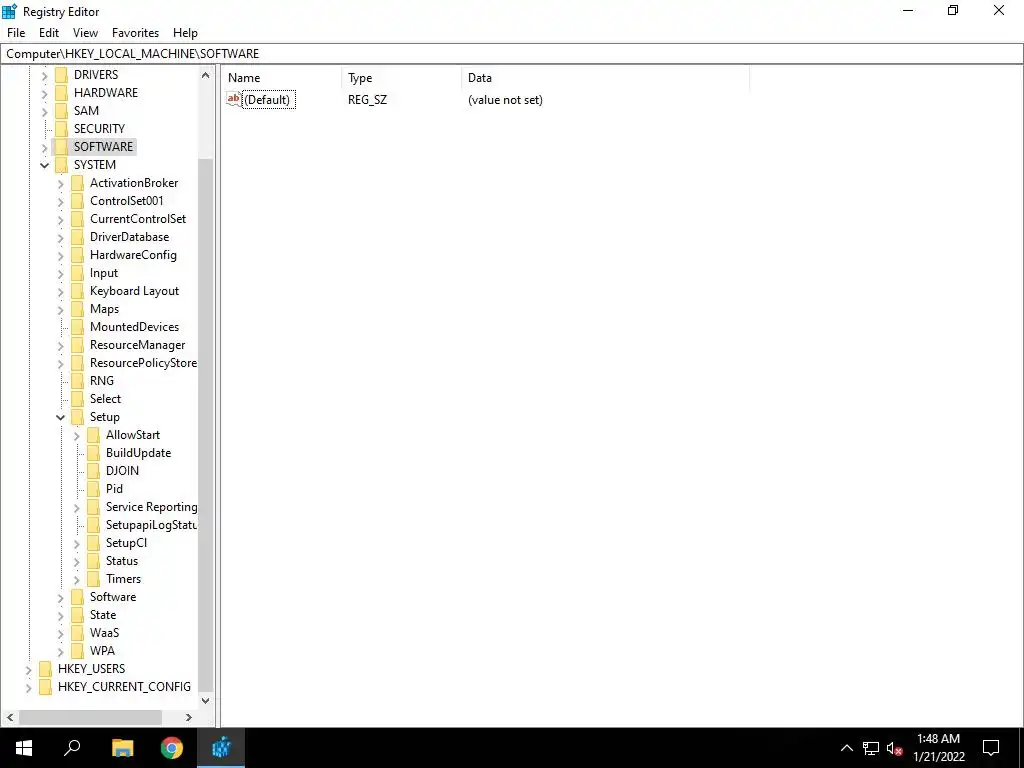Collapse the SYSTEM key
Screen dimensions: 1024x768
pyautogui.click(x=44, y=165)
